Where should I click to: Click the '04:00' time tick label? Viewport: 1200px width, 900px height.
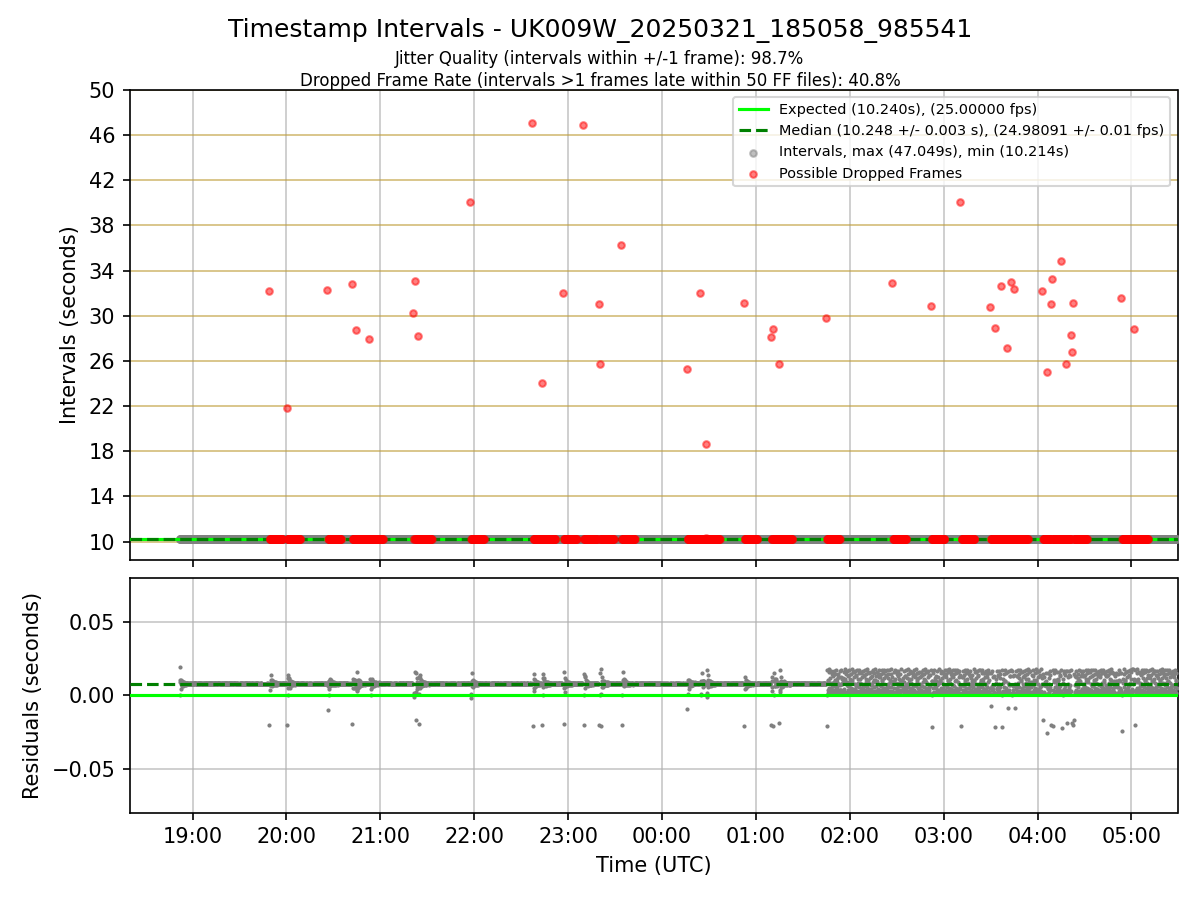pos(1037,836)
